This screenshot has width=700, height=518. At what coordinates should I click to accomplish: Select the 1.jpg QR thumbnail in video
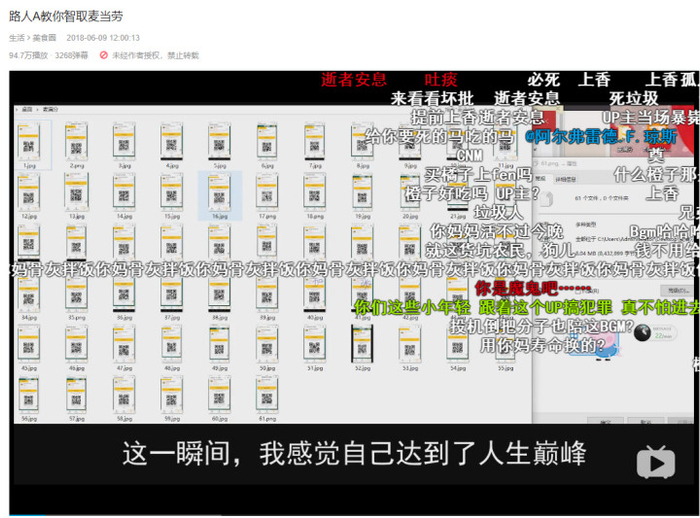coord(29,143)
